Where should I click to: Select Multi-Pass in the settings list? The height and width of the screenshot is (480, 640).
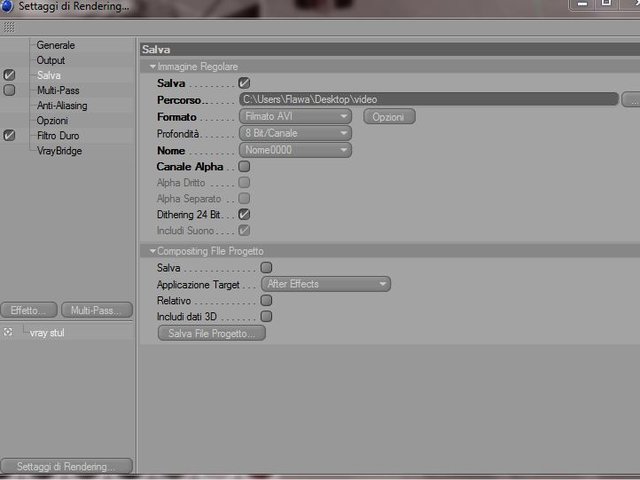point(58,91)
